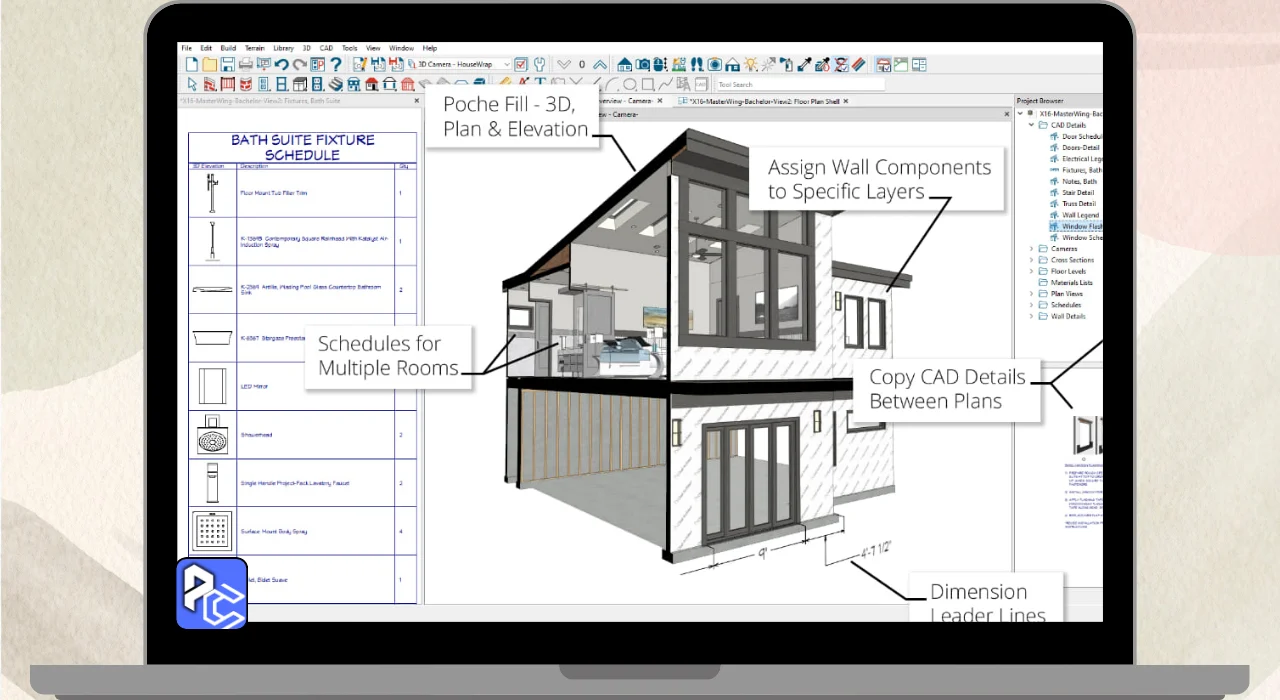Screen dimensions: 1280x700
Task: Go up one floor with up chevron
Action: tap(600, 64)
